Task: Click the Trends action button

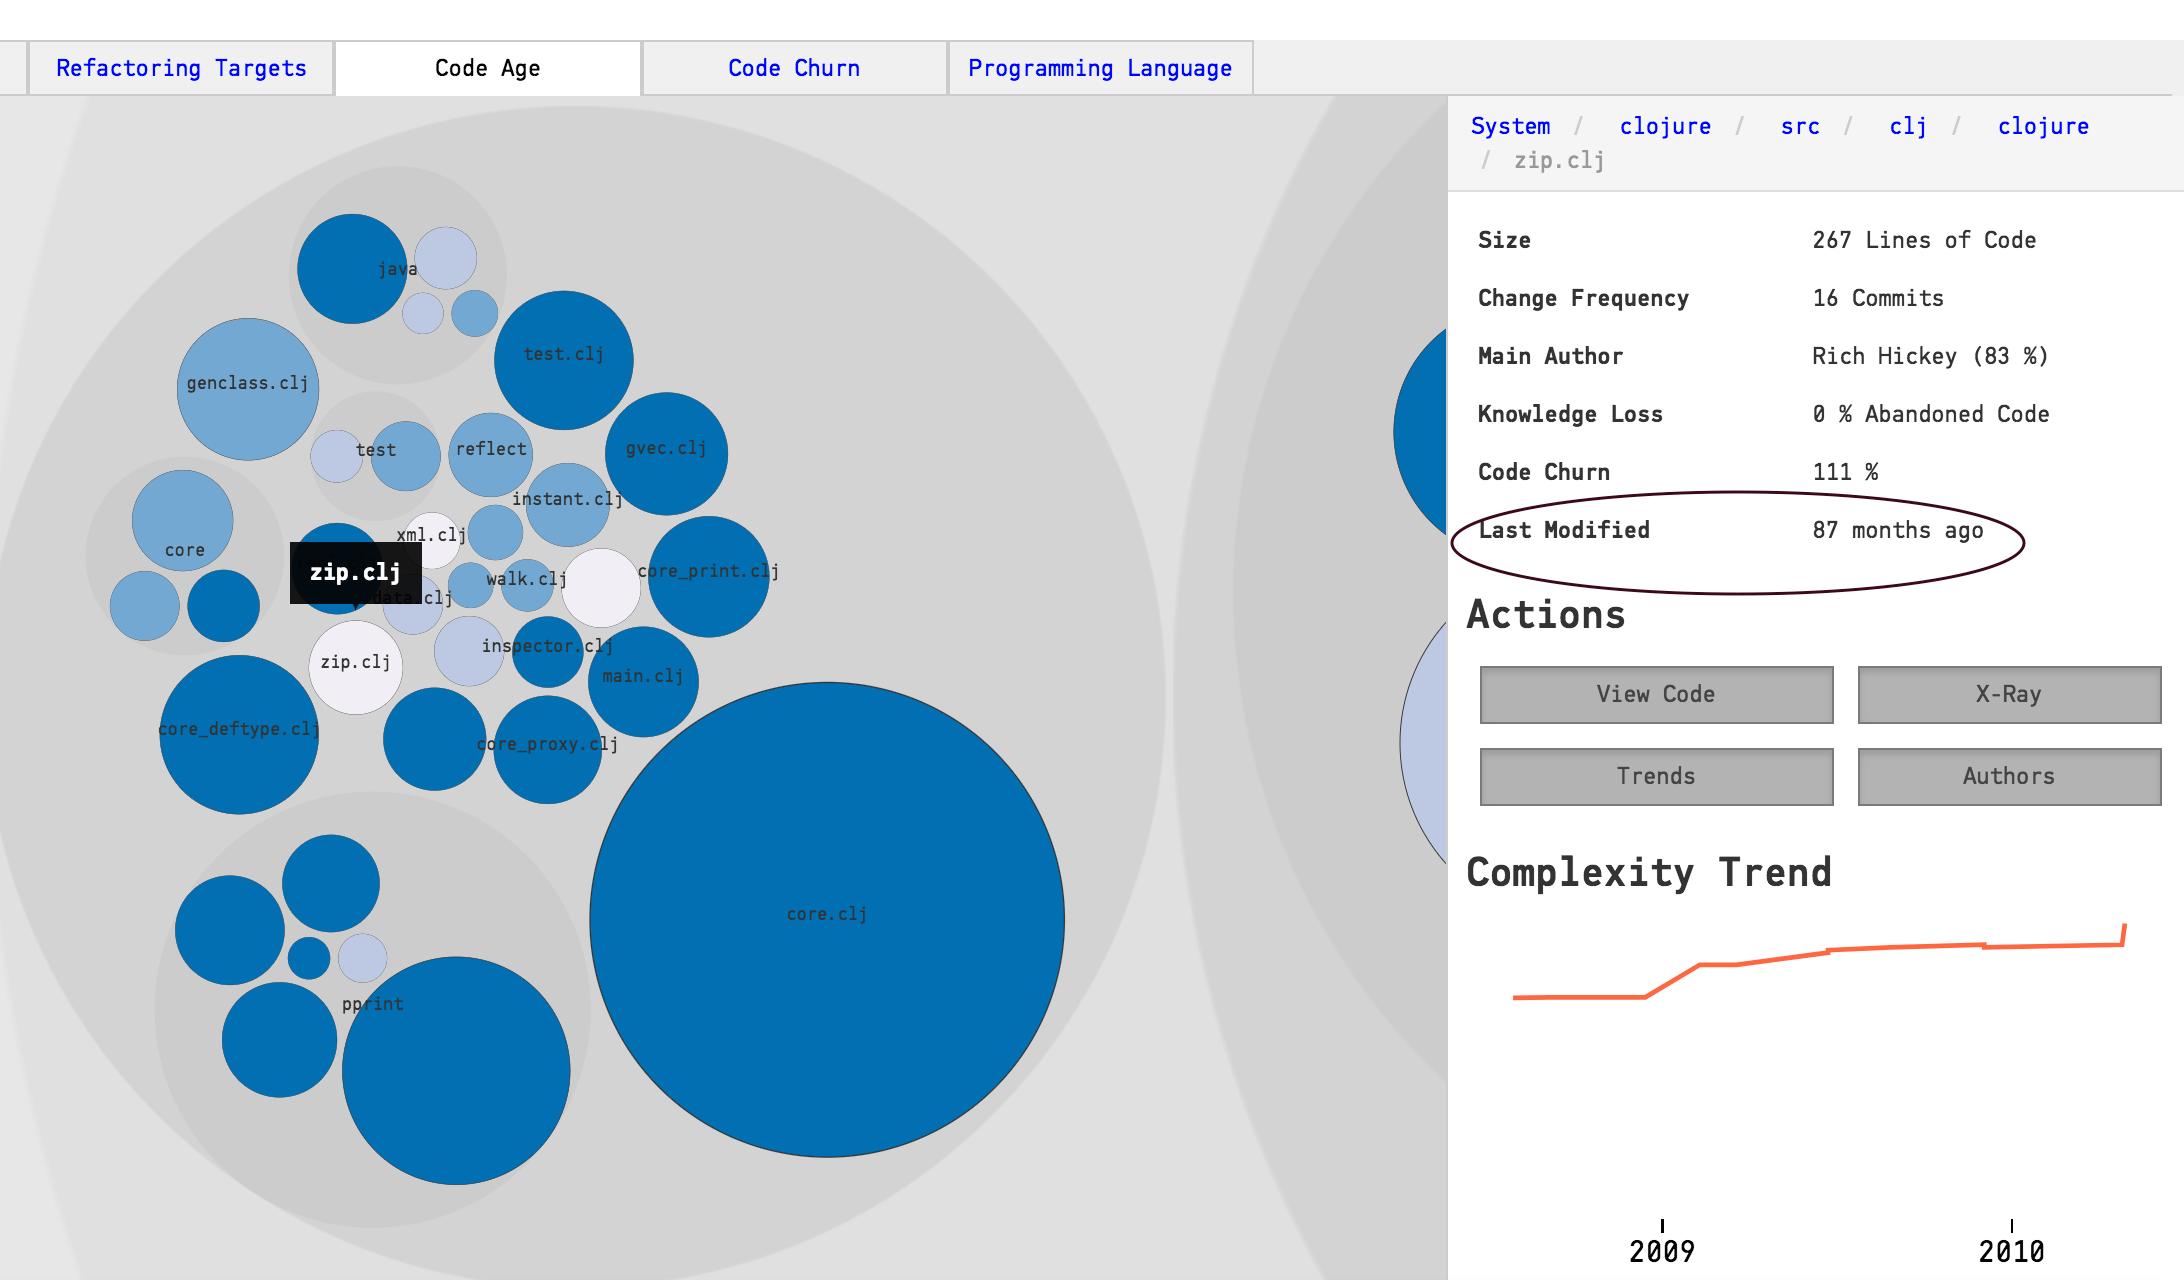Action: [1656, 776]
